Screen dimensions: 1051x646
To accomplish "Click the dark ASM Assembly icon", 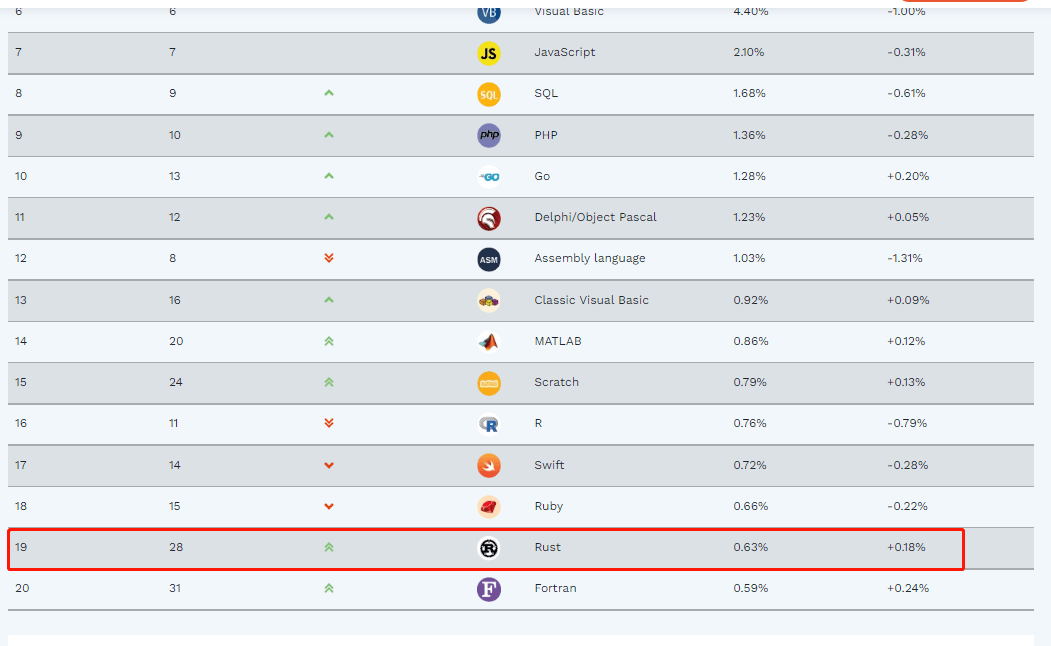I will click(489, 259).
